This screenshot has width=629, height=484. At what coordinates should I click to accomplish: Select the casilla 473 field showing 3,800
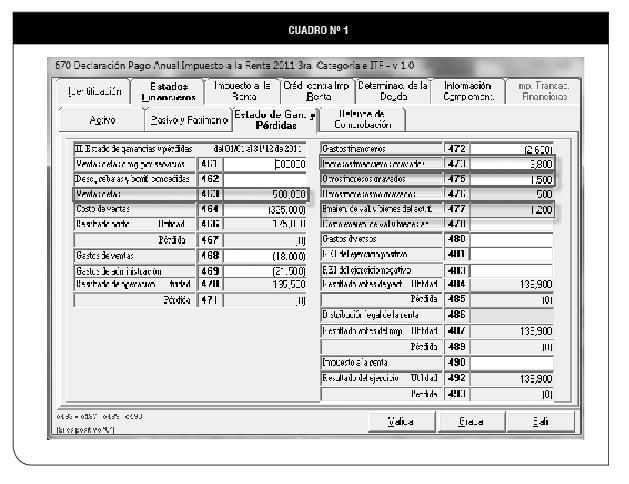[511, 164]
